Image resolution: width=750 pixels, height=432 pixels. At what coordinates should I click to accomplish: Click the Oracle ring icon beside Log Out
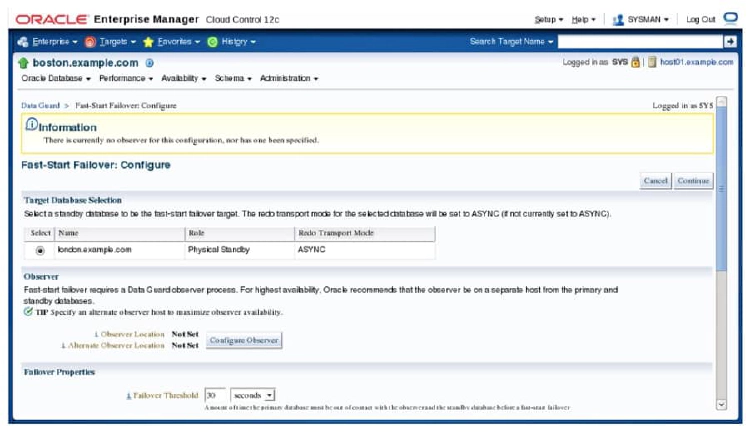[x=730, y=18]
